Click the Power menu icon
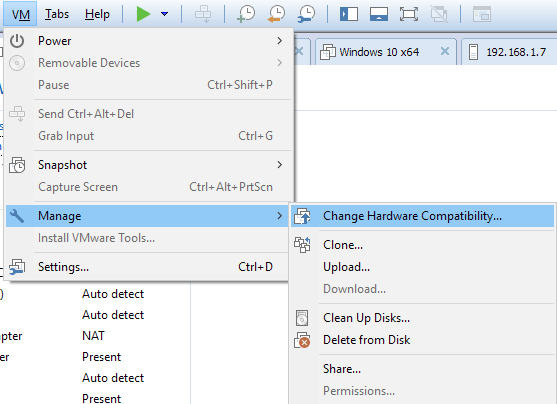The width and height of the screenshot is (557, 404). click(17, 41)
